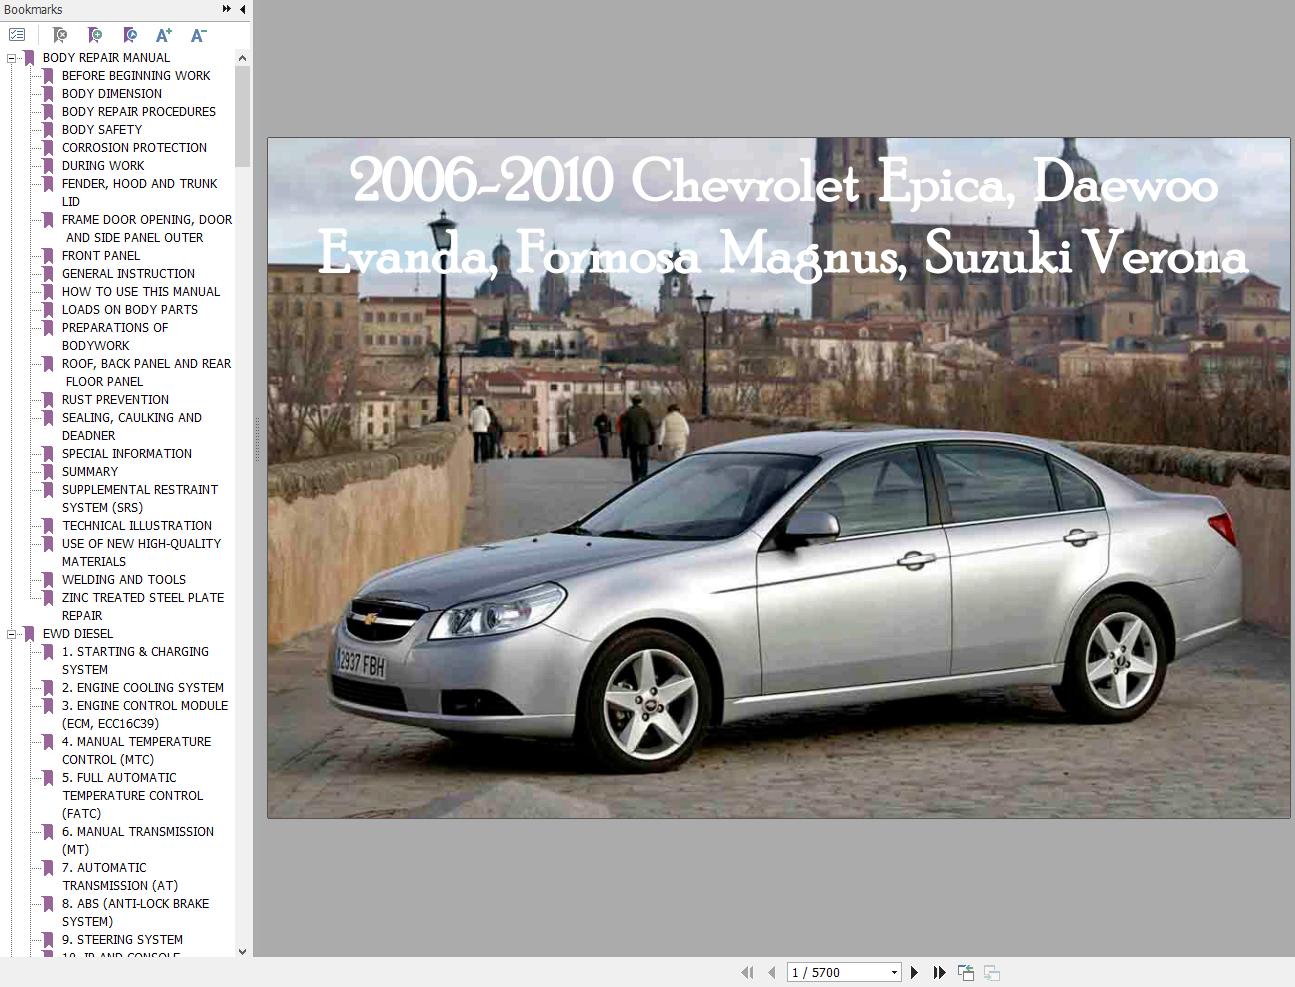Click bookmark icon beside 9. STEERING SYSTEM
The image size is (1295, 987).
[47, 940]
